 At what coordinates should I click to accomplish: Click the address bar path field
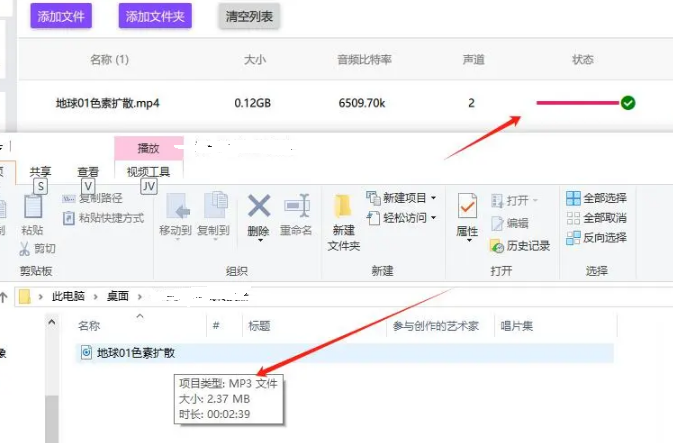pos(344,297)
